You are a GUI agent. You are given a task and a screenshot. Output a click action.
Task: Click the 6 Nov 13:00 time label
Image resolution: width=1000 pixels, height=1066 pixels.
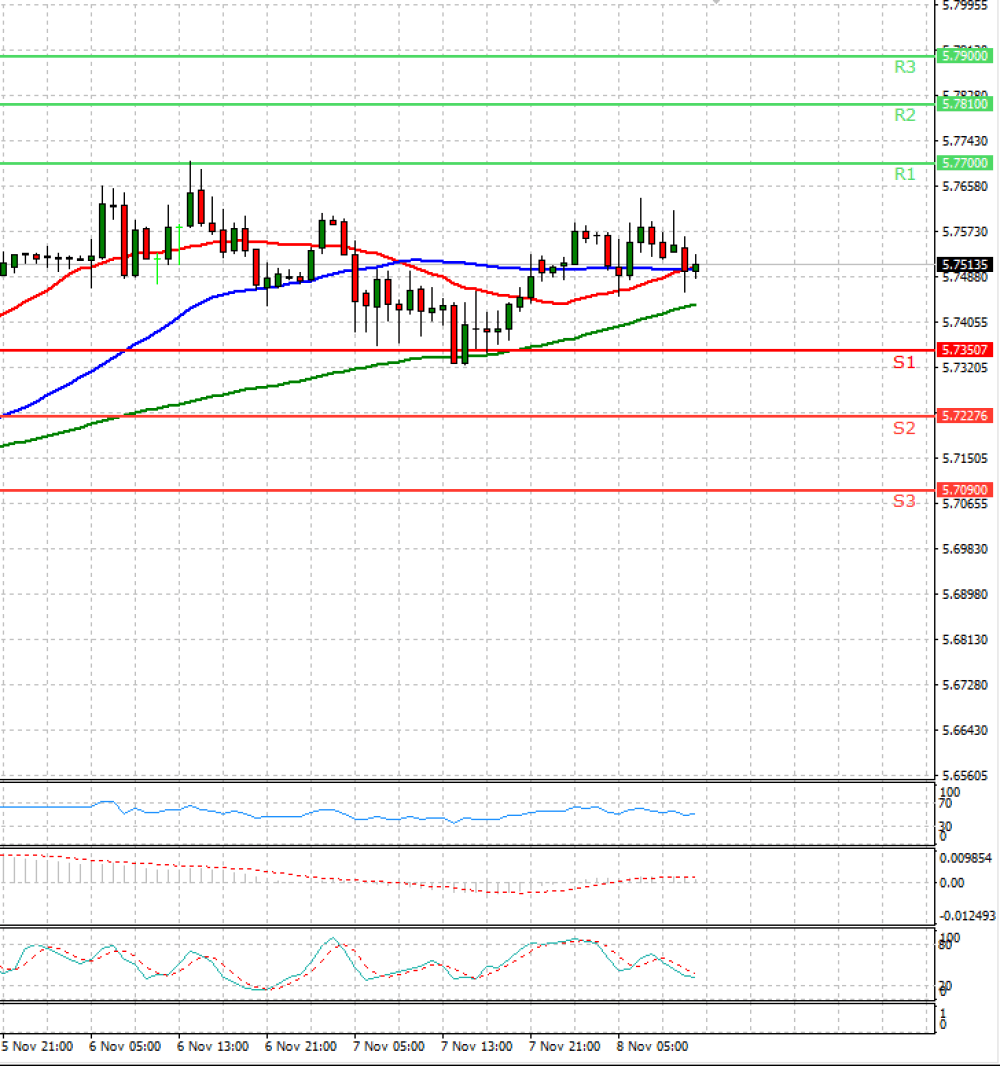pos(213,1046)
